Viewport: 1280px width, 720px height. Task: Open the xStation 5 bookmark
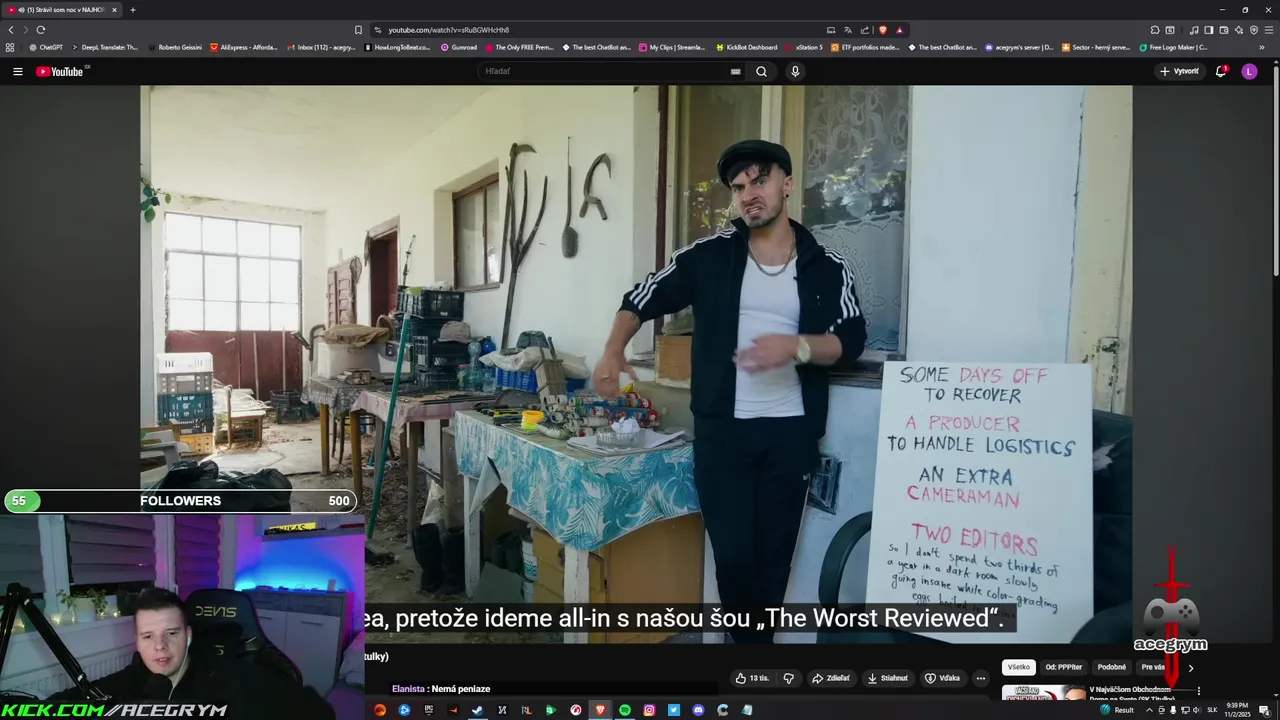(804, 47)
